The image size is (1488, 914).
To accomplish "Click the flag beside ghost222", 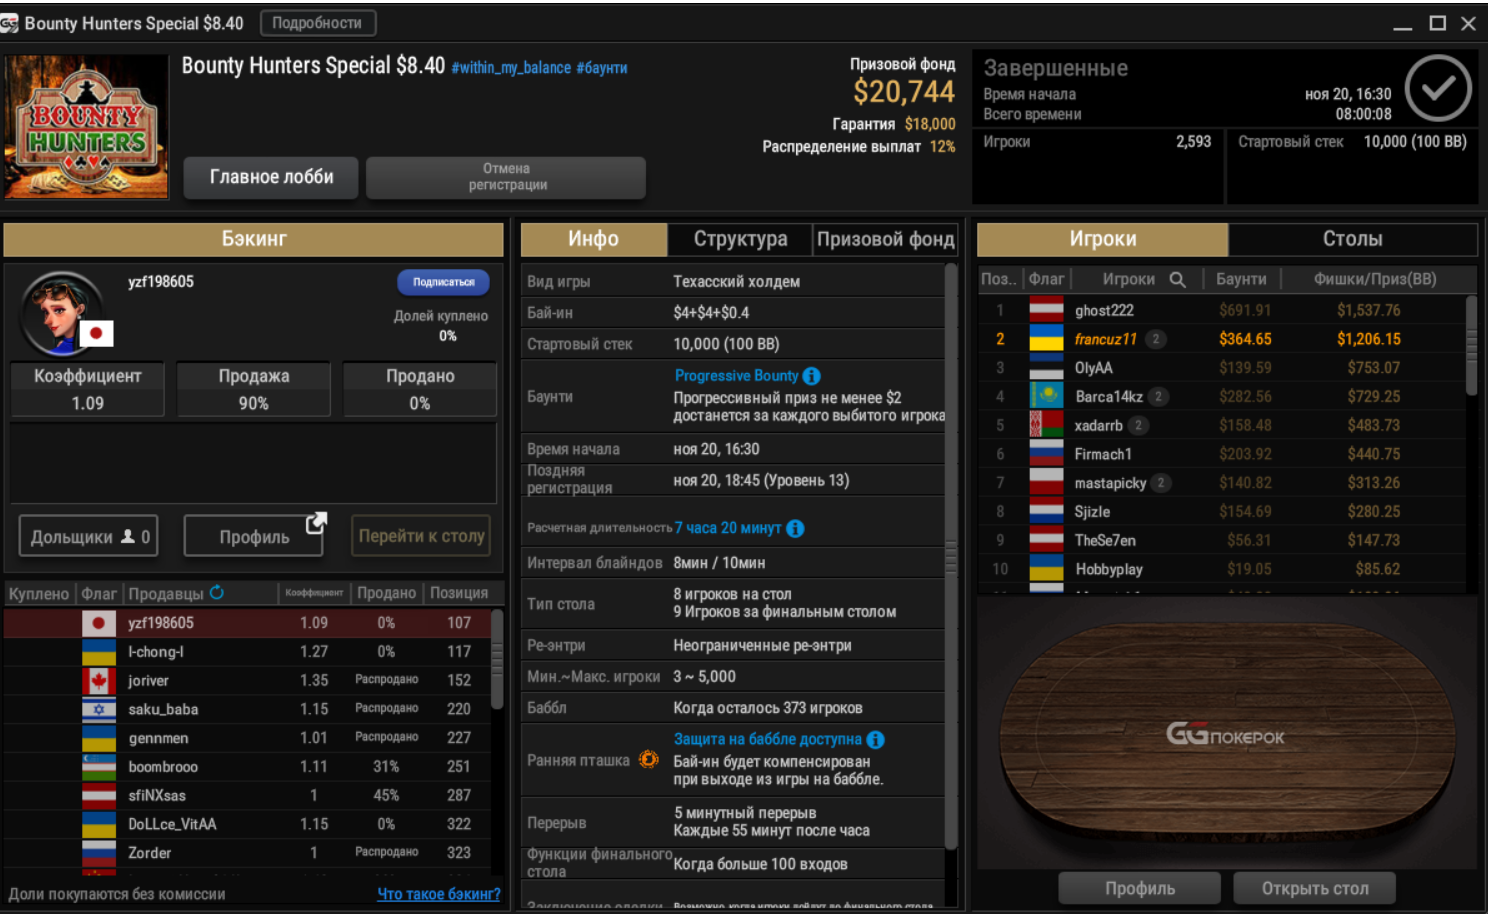I will [1046, 311].
